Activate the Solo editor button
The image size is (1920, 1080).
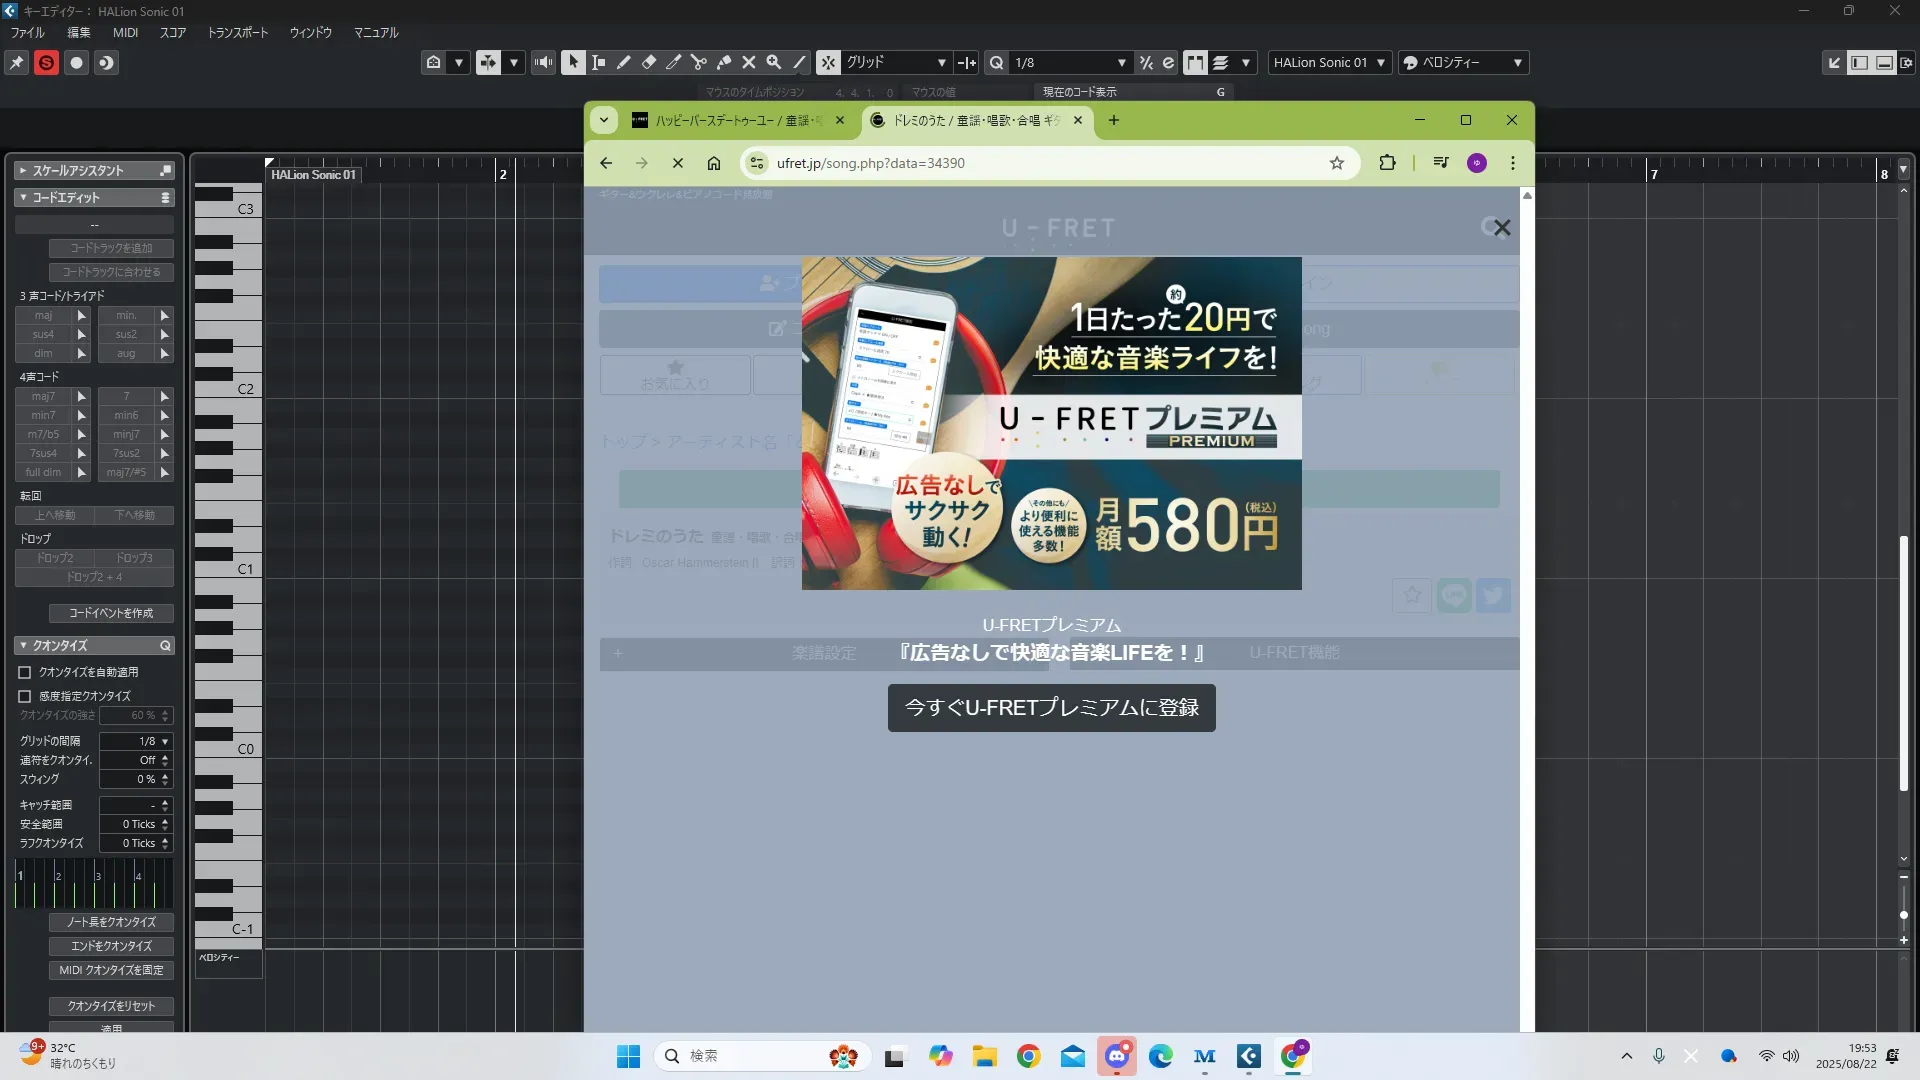coord(46,62)
